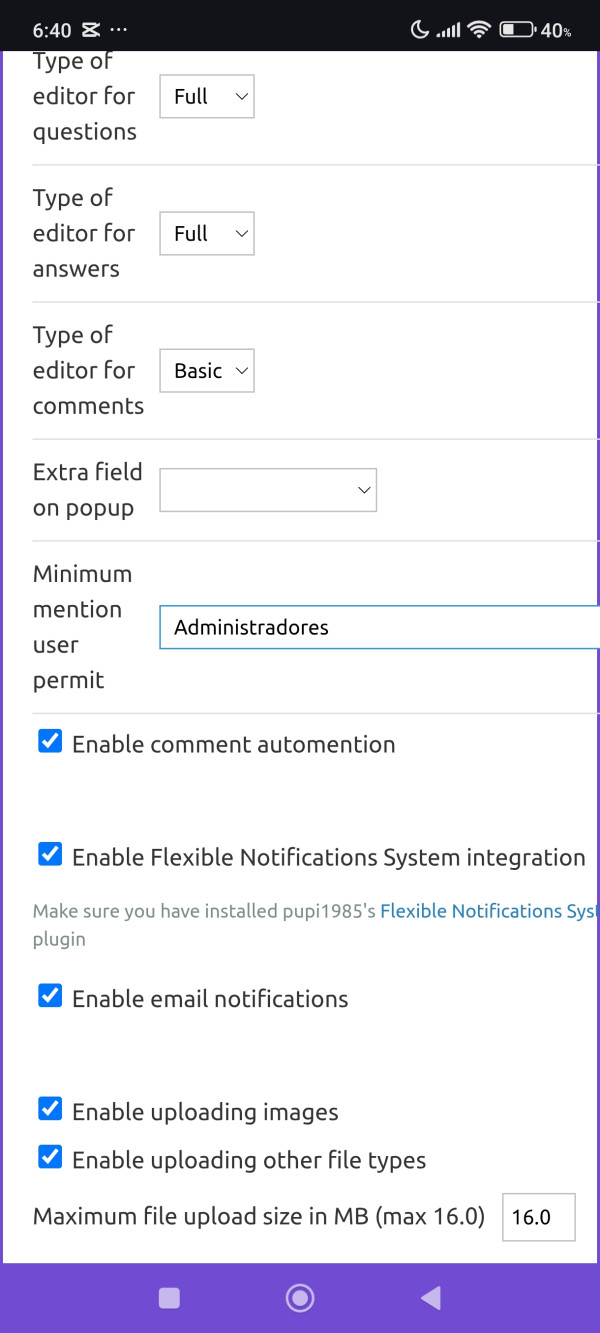Image resolution: width=600 pixels, height=1333 pixels.
Task: Tap the Wi-Fi status icon
Action: point(479,30)
